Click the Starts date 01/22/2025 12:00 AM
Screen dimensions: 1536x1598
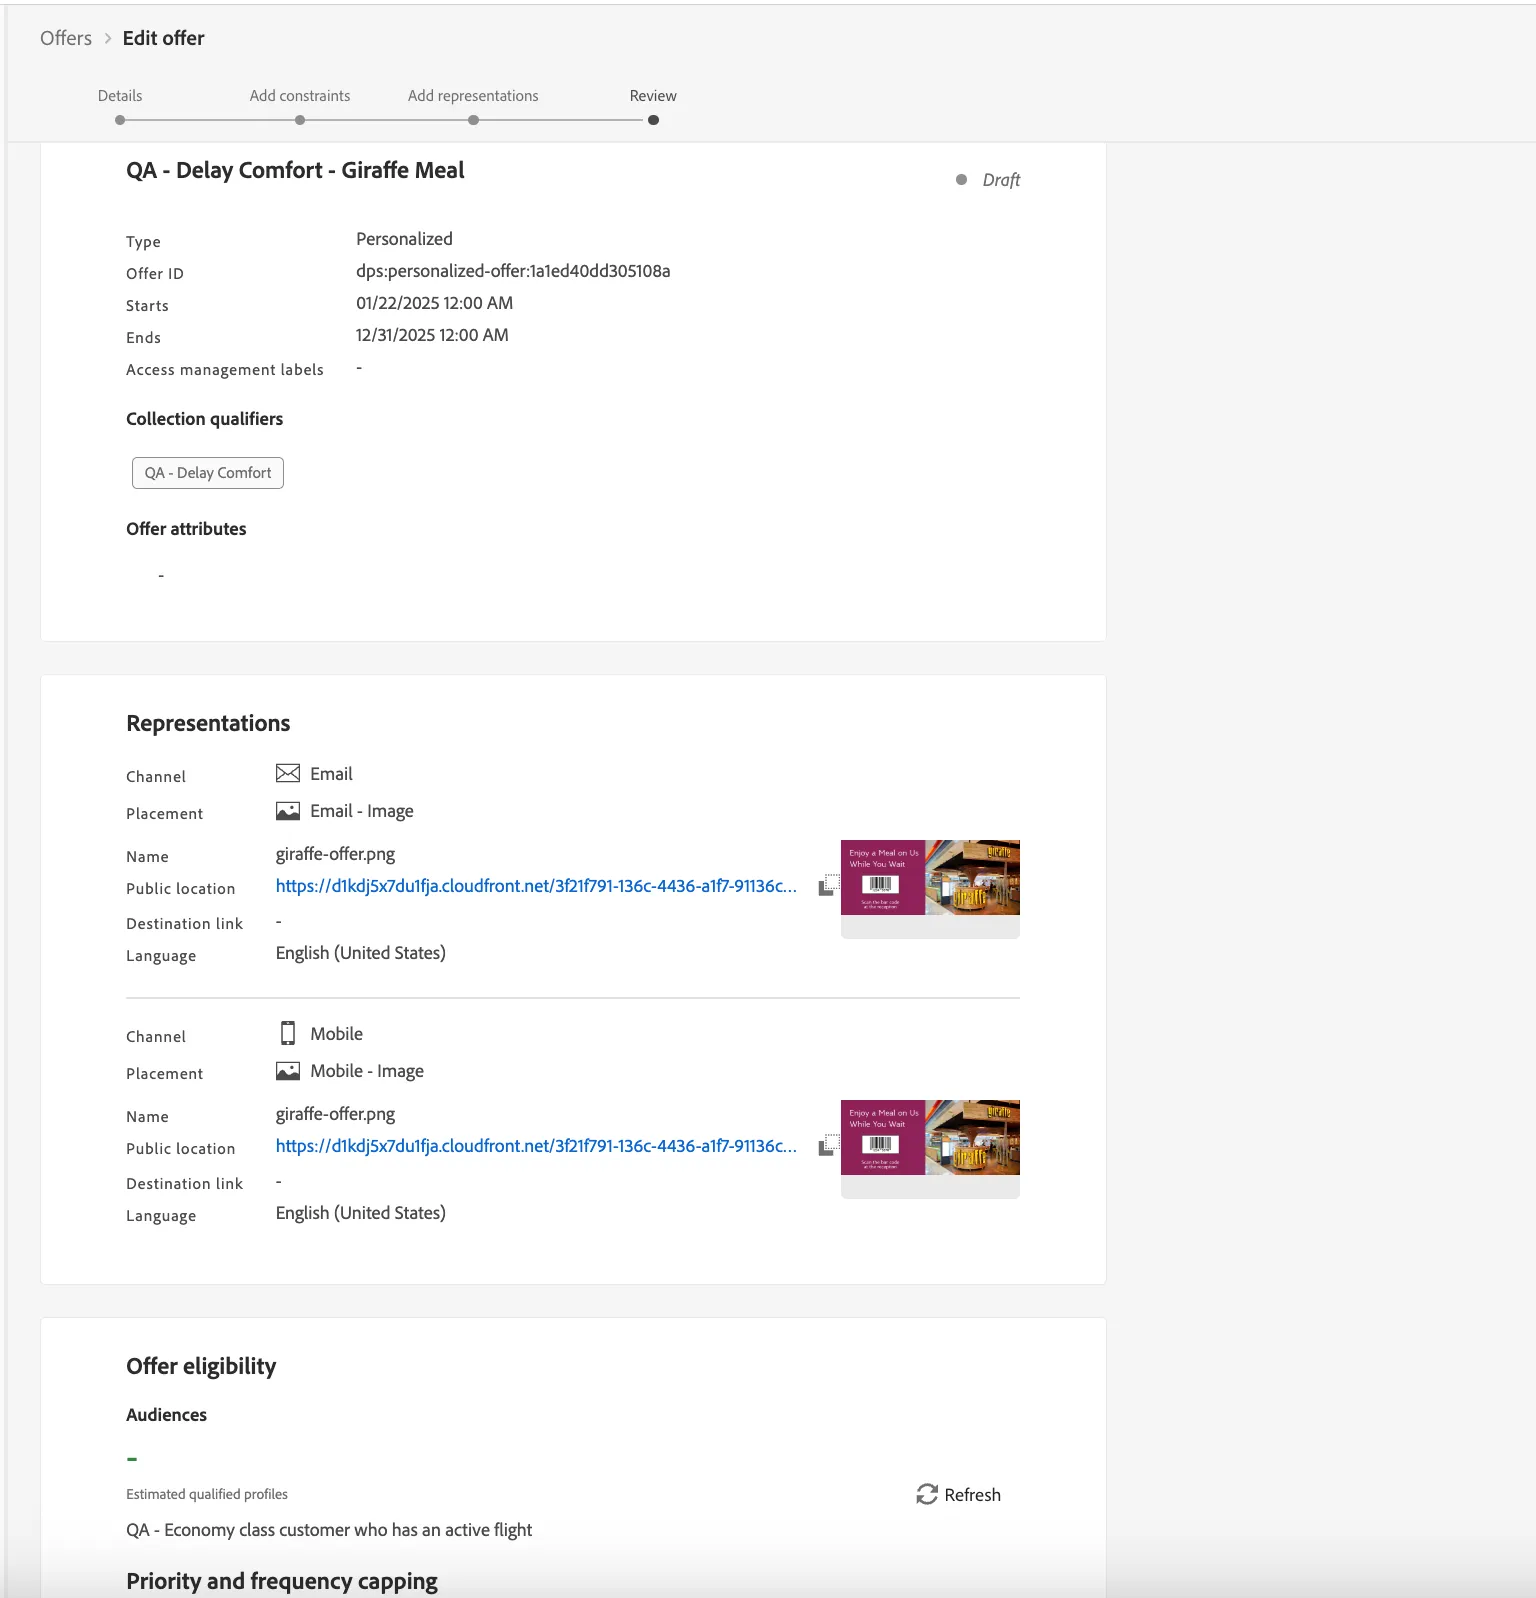click(434, 303)
